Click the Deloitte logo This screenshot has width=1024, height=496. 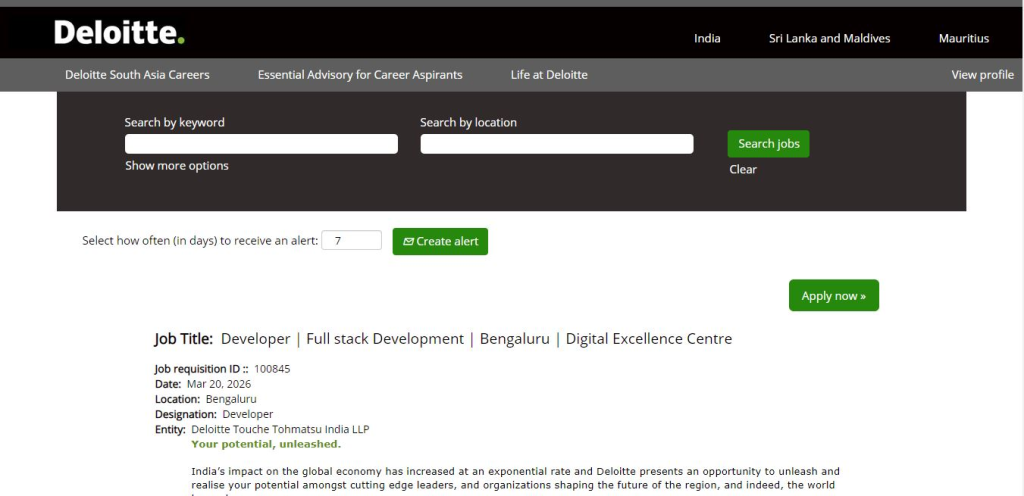[120, 32]
